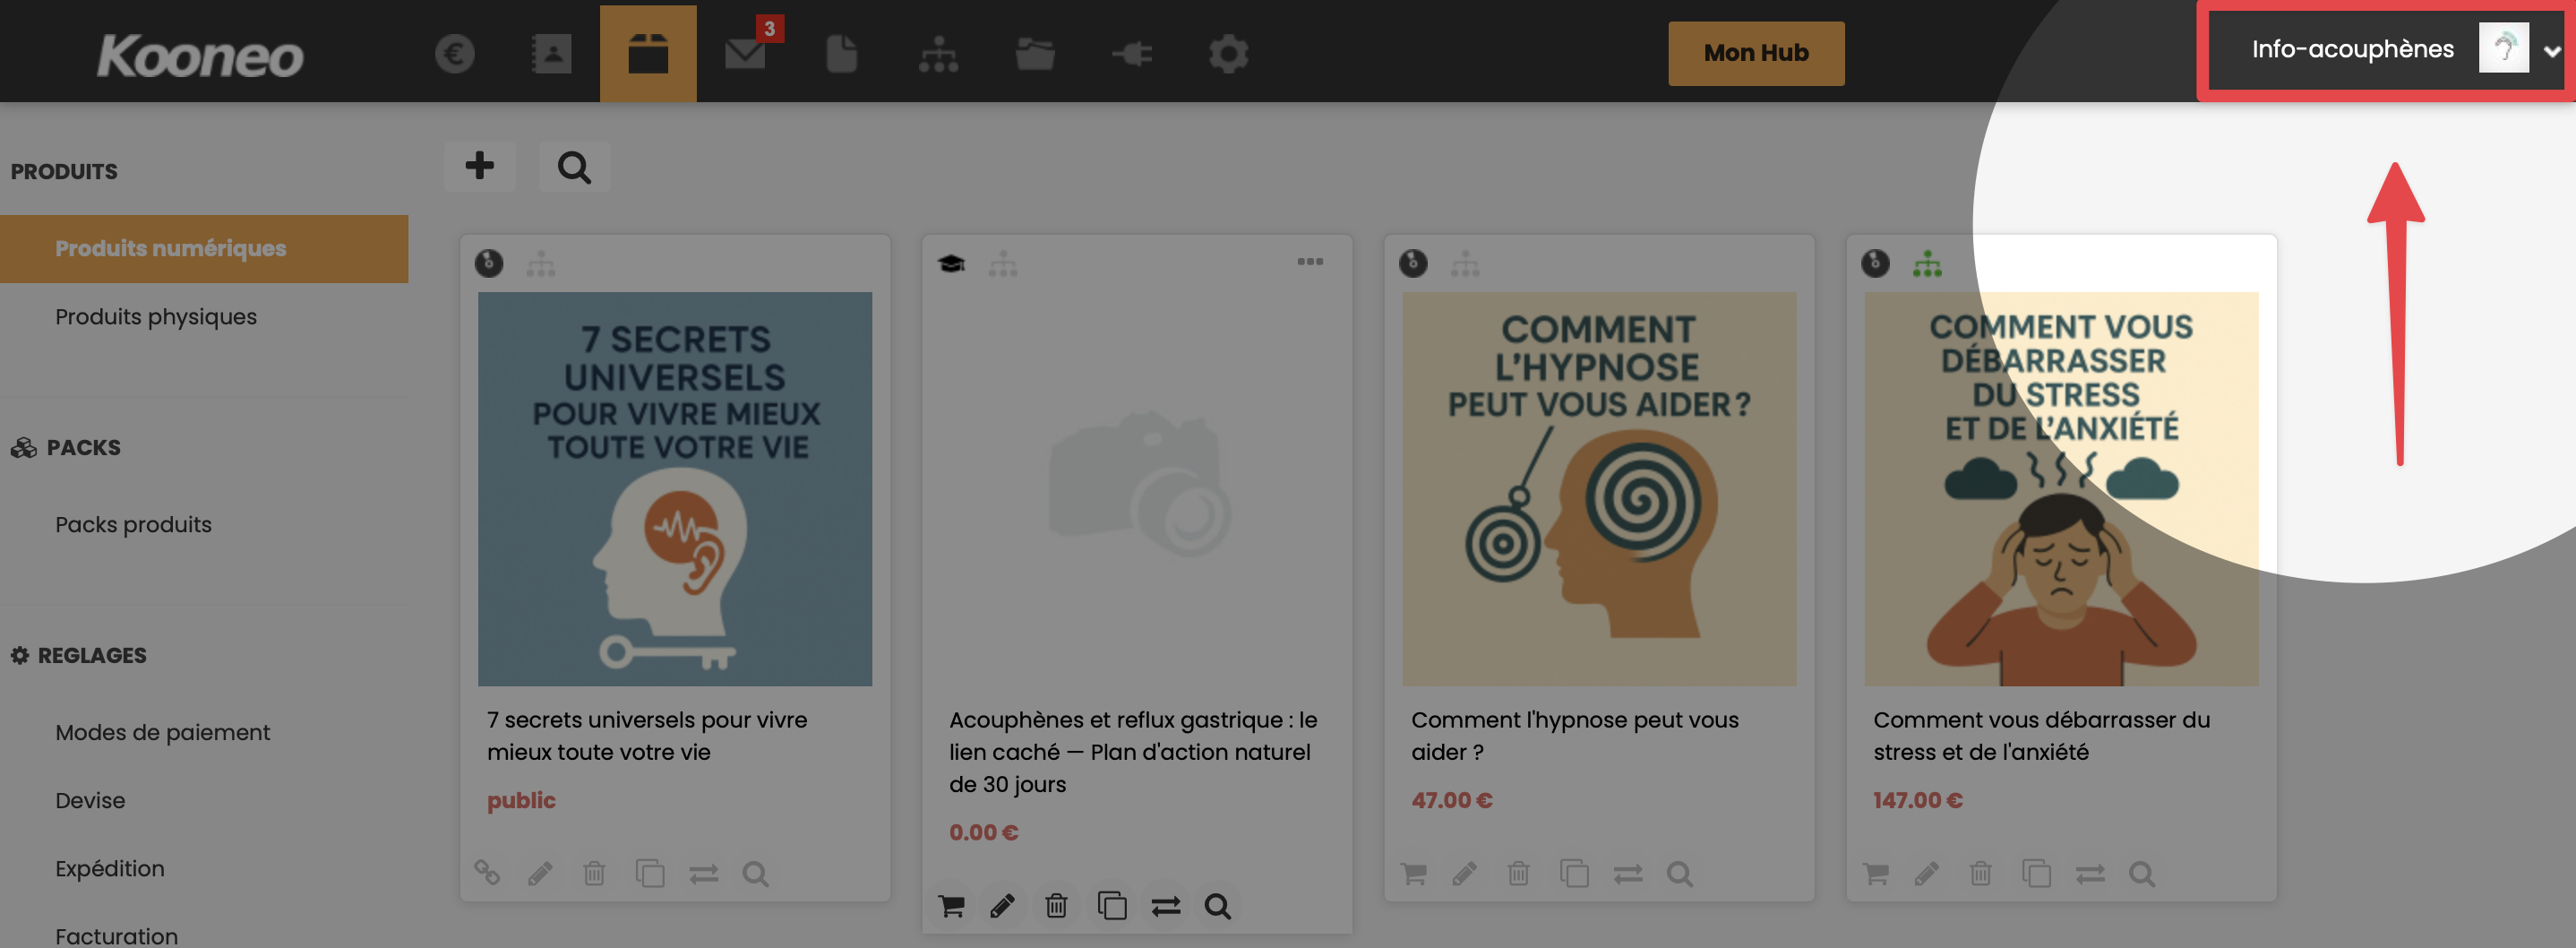
Task: Duplicate the stress et de l'anxiété product
Action: coord(2035,873)
